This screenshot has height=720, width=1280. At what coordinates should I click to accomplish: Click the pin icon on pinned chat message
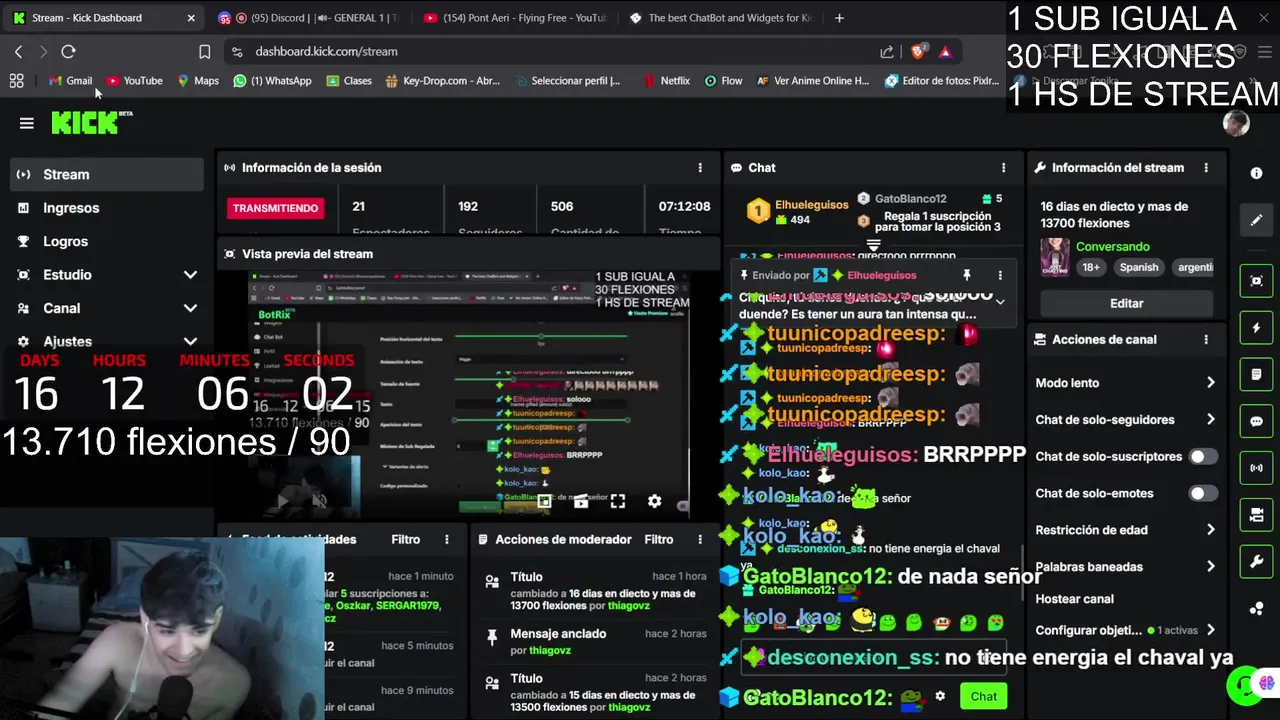(x=967, y=275)
